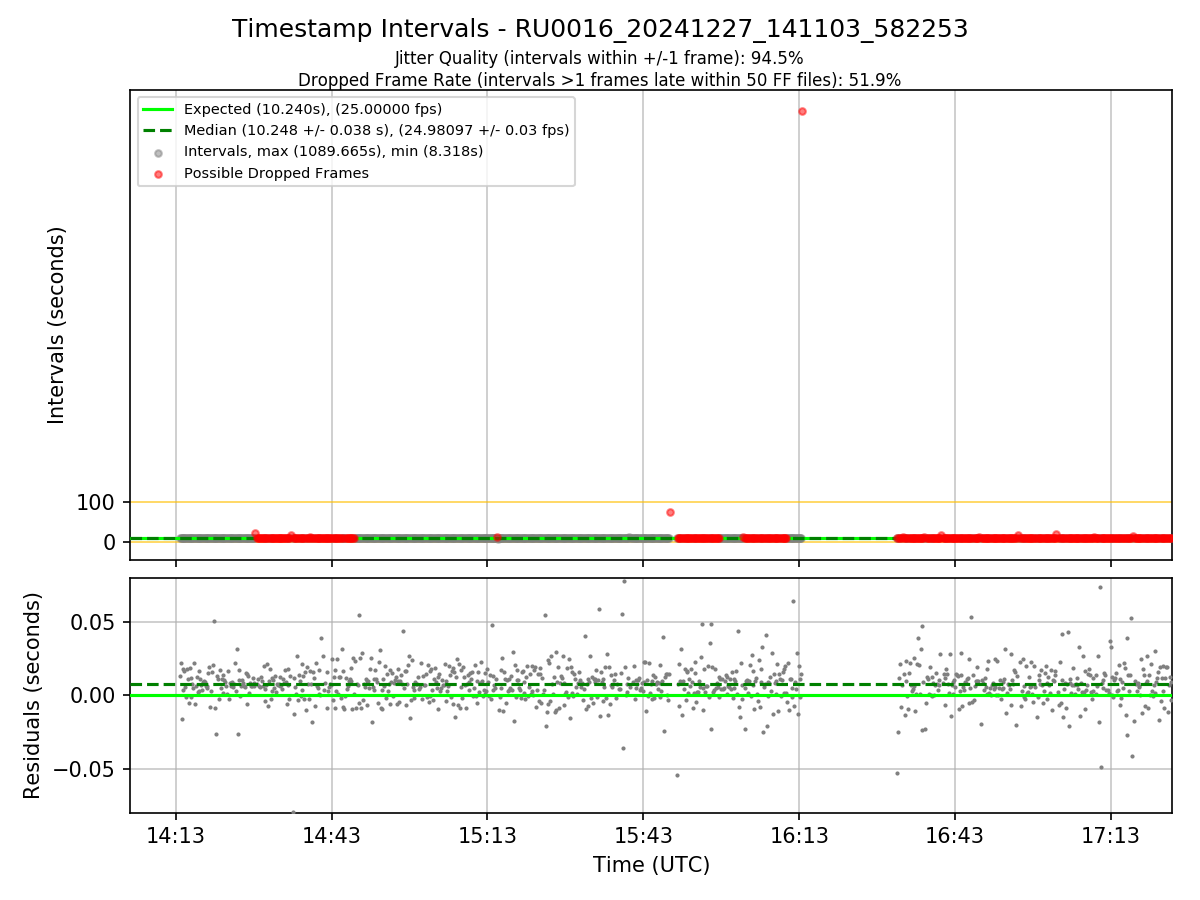The width and height of the screenshot is (1200, 900).
Task: Click the "0" tick label on intervals axis
Action: point(110,541)
